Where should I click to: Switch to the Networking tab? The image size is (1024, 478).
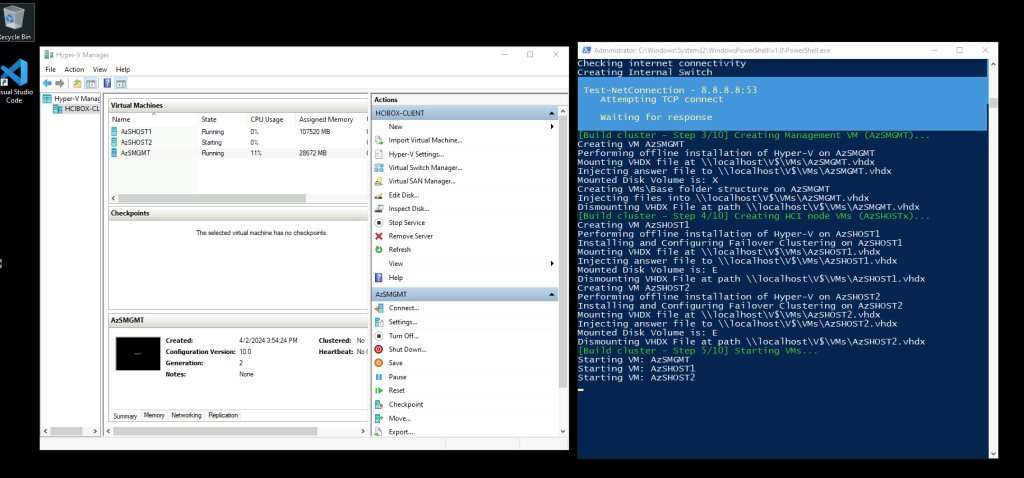(186, 415)
